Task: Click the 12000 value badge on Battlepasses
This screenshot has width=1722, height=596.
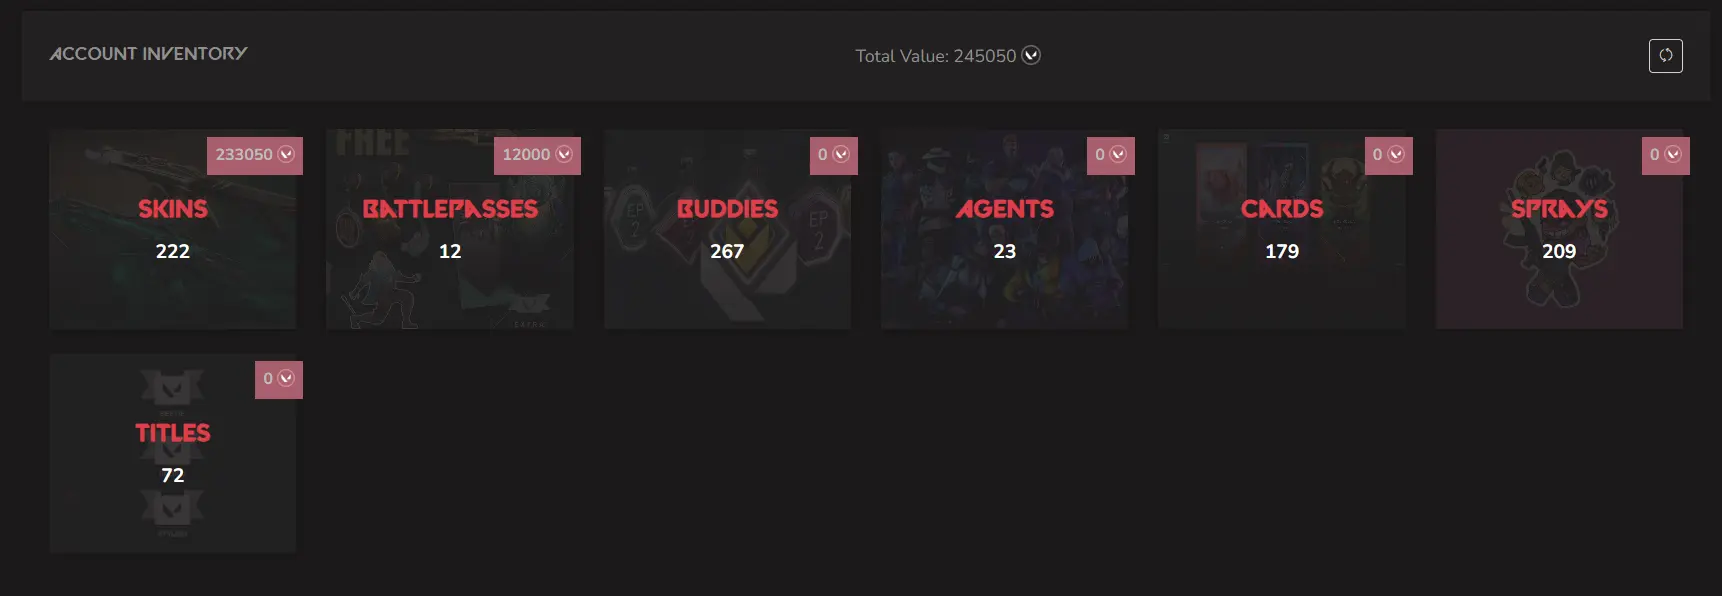Action: (537, 155)
